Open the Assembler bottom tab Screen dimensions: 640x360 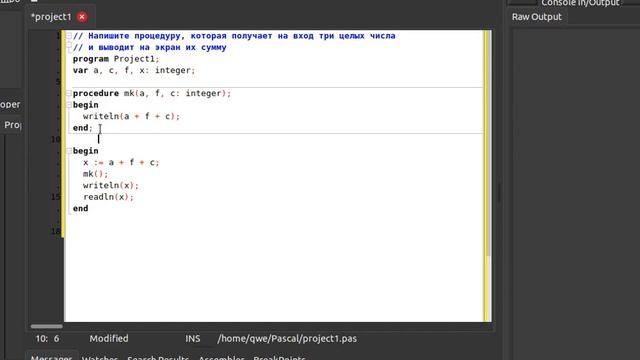point(221,358)
